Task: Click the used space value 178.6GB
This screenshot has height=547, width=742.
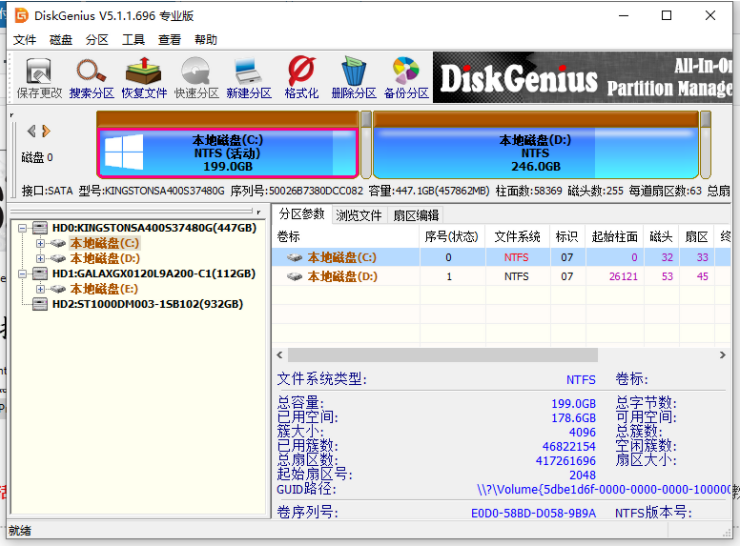Action: coord(574,418)
